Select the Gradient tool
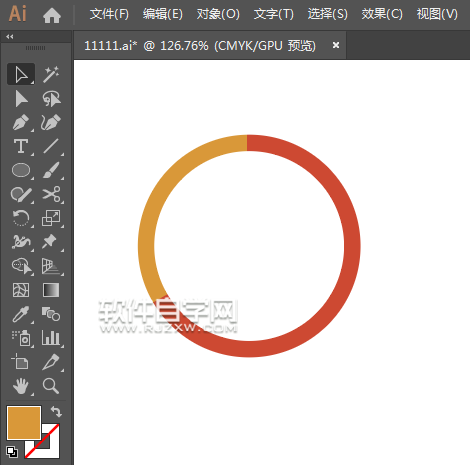Image resolution: width=470 pixels, height=465 pixels. pyautogui.click(x=51, y=290)
